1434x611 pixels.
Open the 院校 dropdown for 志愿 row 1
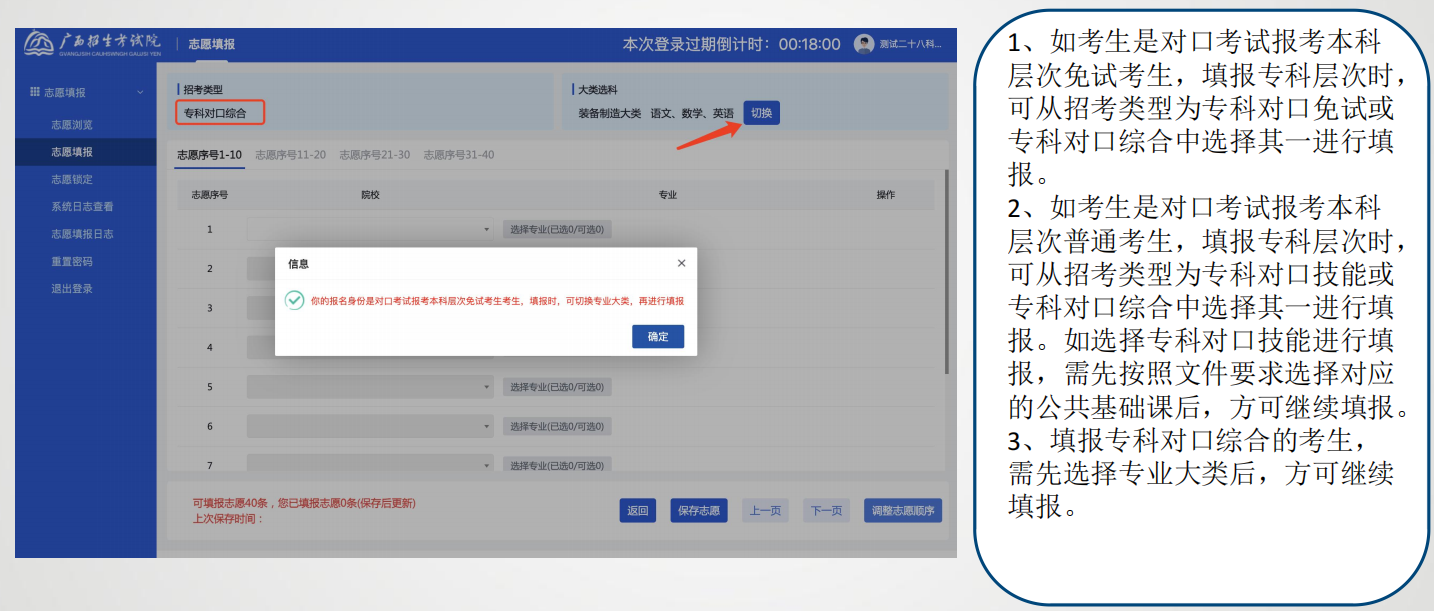[370, 229]
